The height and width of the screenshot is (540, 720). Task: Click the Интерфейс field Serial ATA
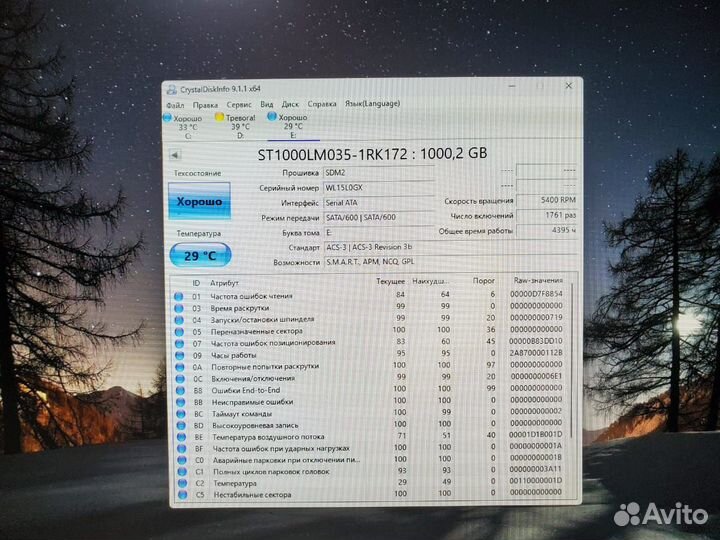click(378, 202)
